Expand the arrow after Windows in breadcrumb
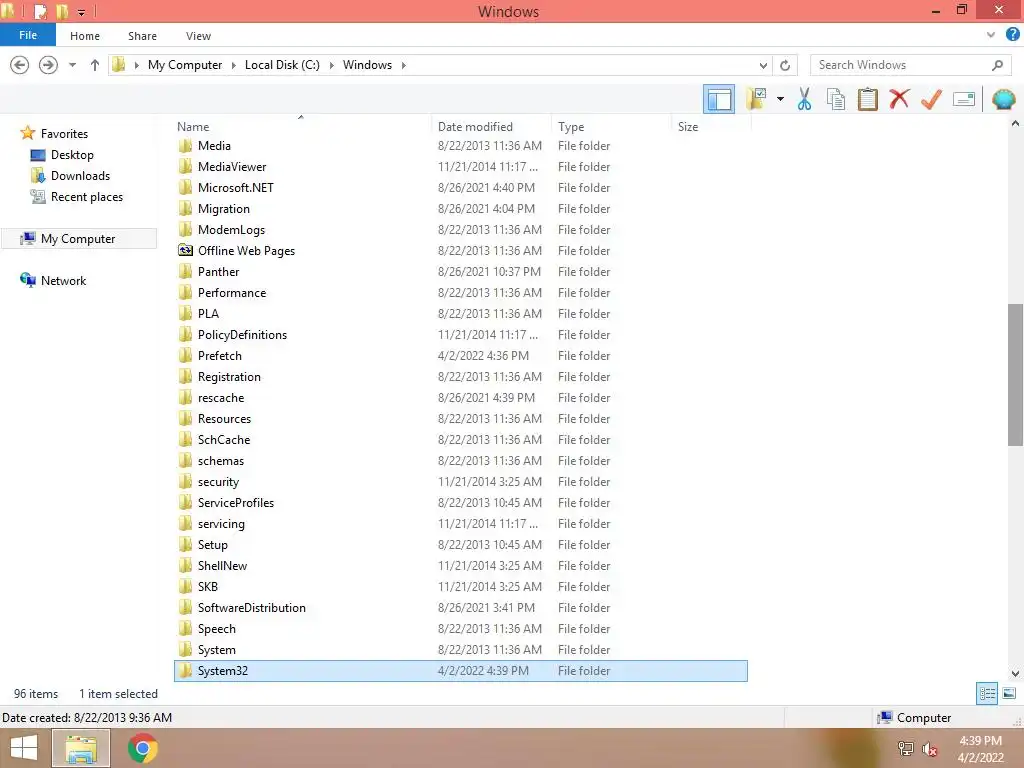1024x768 pixels. click(x=404, y=65)
